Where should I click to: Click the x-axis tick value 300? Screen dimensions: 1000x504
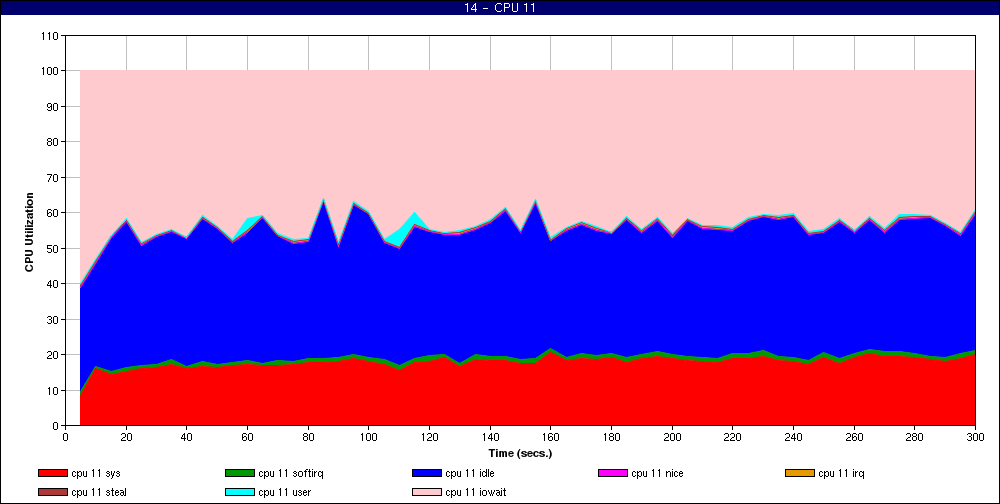(975, 438)
